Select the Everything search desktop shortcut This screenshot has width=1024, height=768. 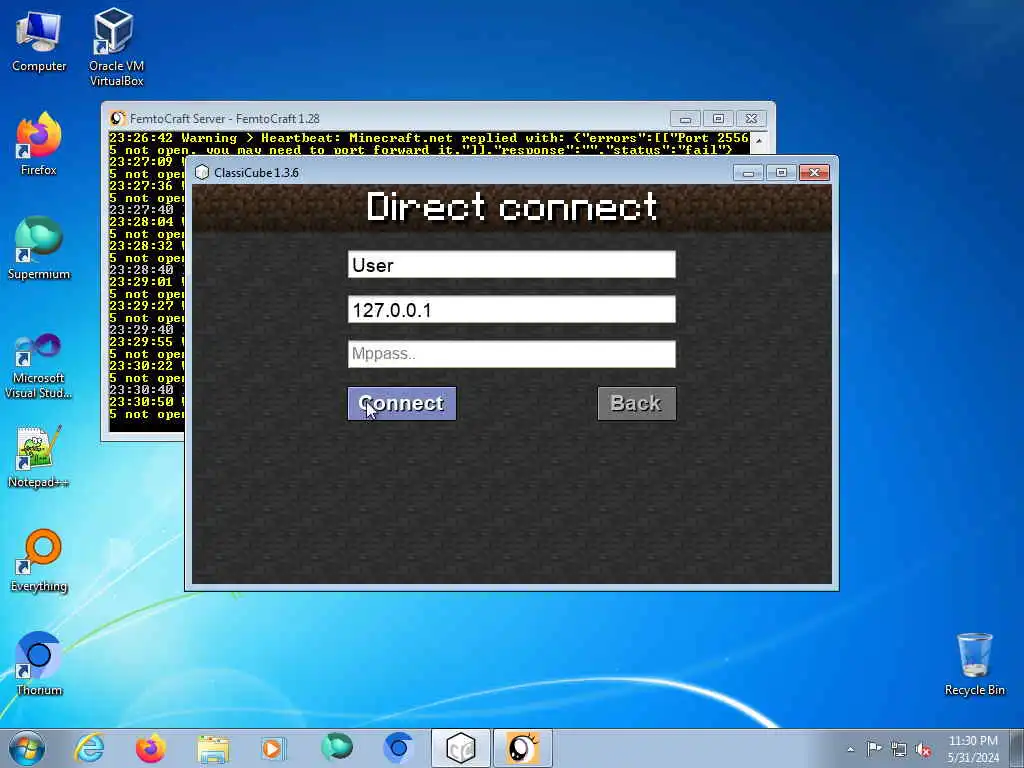point(39,560)
